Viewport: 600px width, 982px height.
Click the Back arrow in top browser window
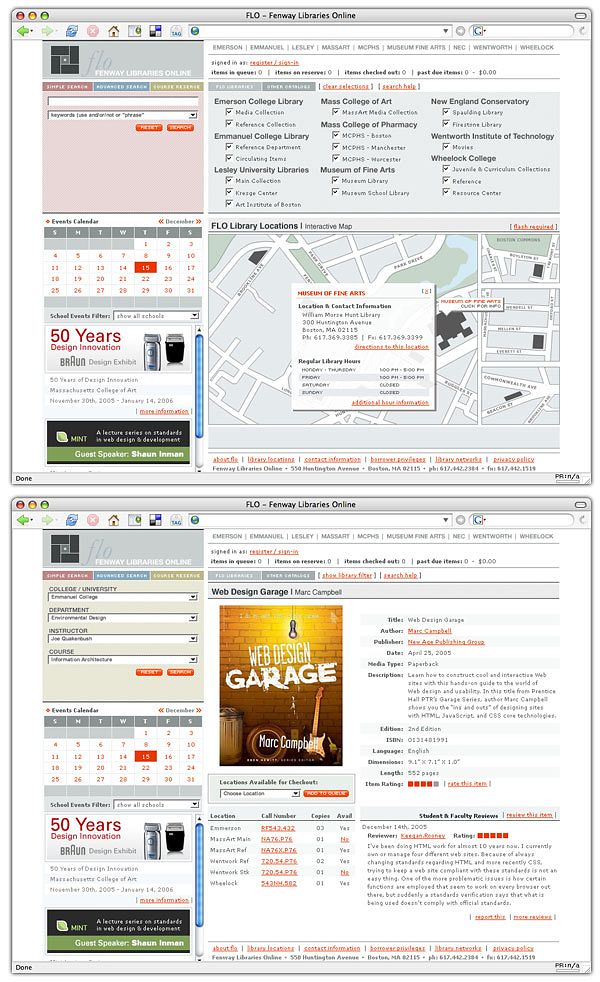(x=24, y=31)
